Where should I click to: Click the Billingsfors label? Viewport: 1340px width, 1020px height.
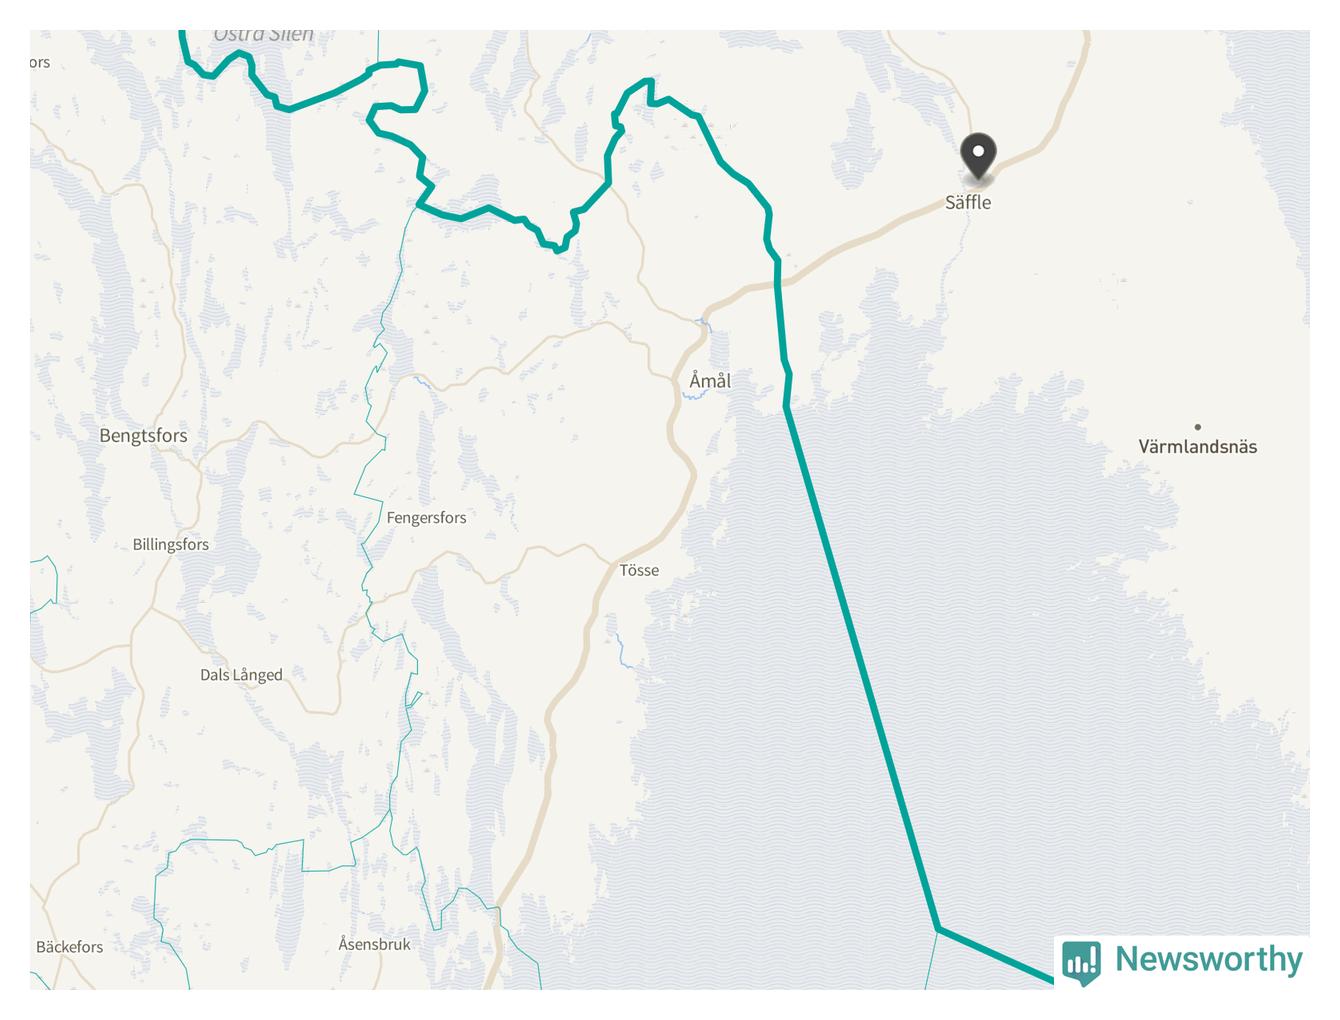171,545
